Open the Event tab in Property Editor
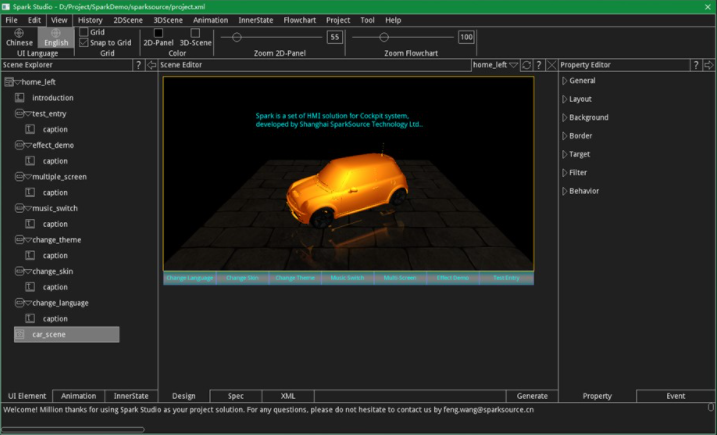This screenshot has height=435, width=717. (x=675, y=396)
